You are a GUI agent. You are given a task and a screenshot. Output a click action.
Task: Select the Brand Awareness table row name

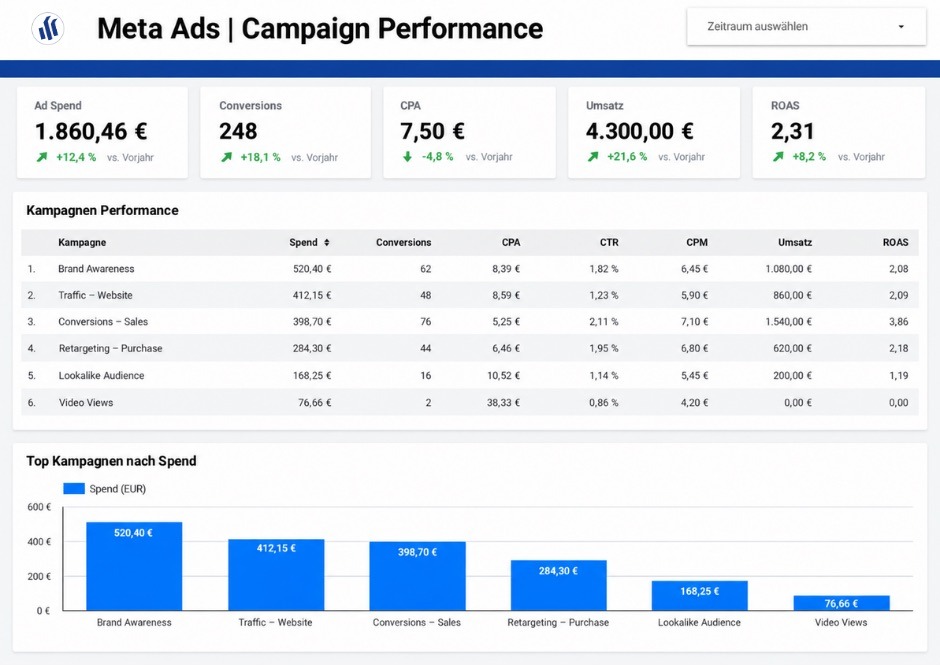[96, 269]
